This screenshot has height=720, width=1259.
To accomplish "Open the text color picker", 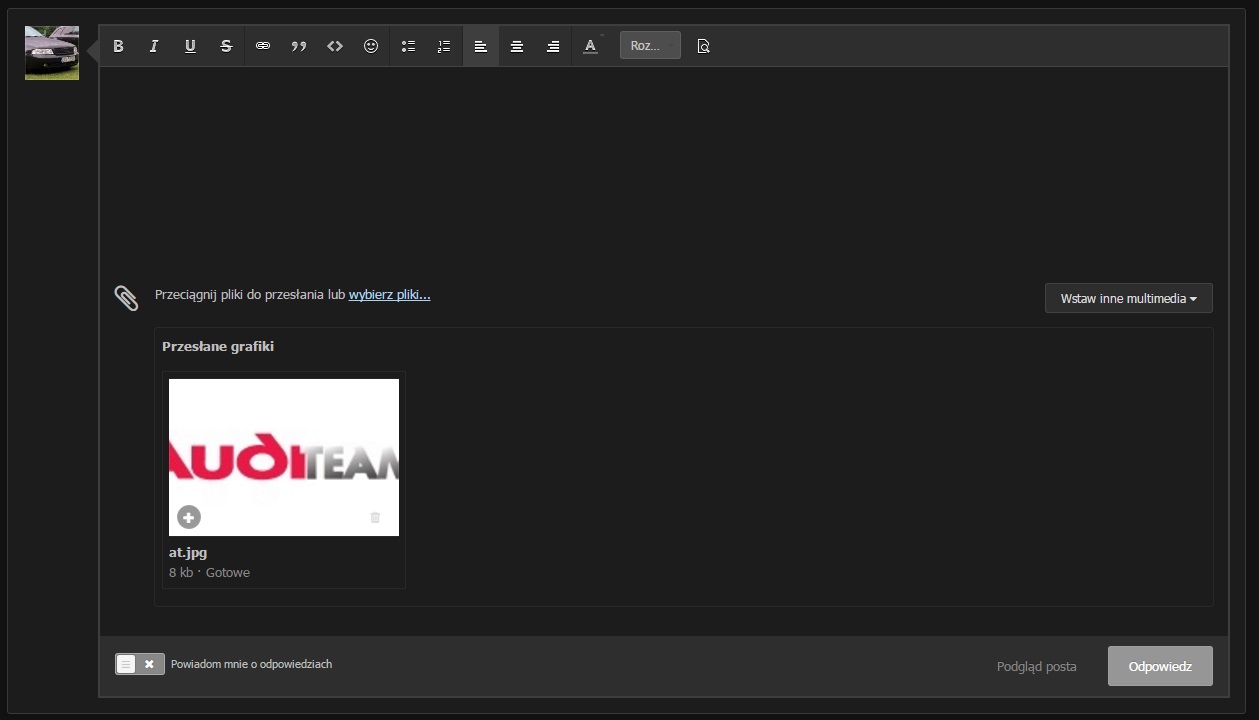I will 590,46.
